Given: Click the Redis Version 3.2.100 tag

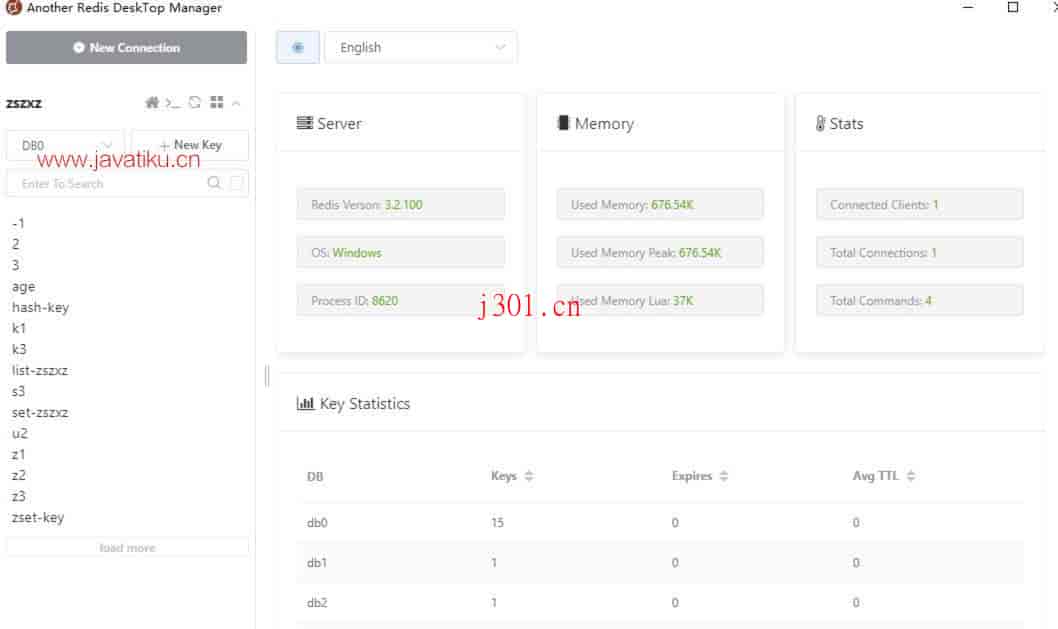Looking at the screenshot, I should [401, 204].
